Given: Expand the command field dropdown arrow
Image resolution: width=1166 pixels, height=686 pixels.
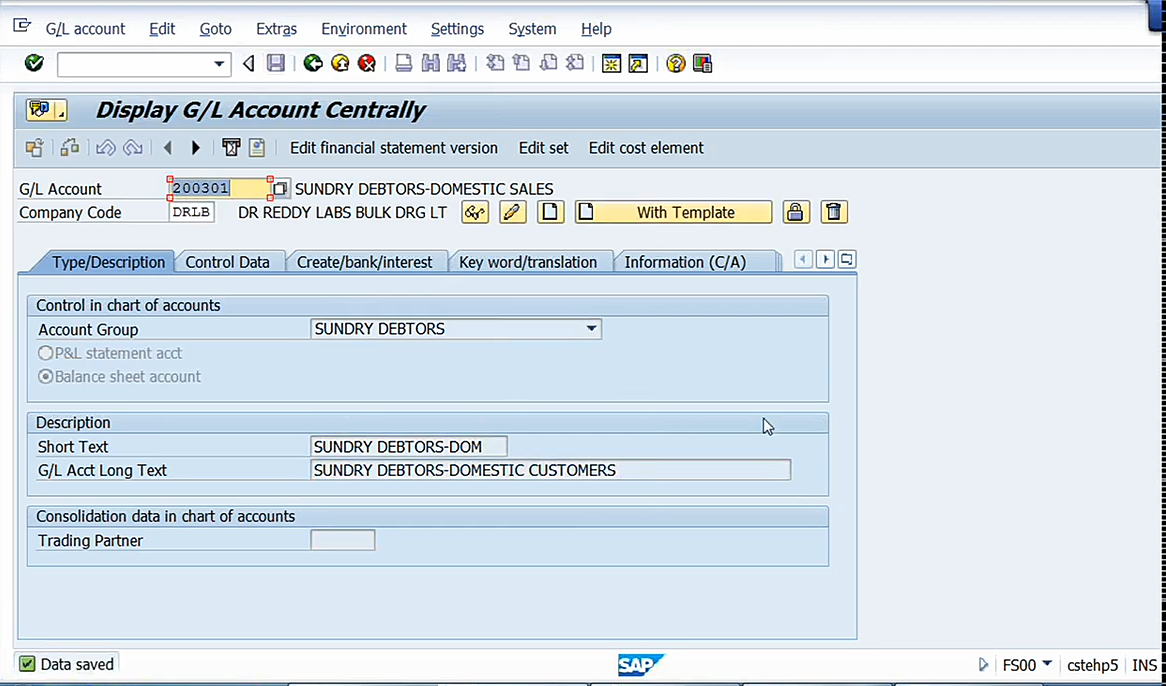Looking at the screenshot, I should click(219, 64).
